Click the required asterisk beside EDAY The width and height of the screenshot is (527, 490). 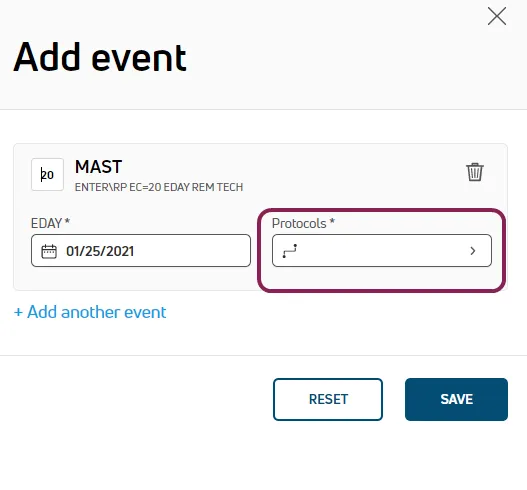tap(67, 221)
